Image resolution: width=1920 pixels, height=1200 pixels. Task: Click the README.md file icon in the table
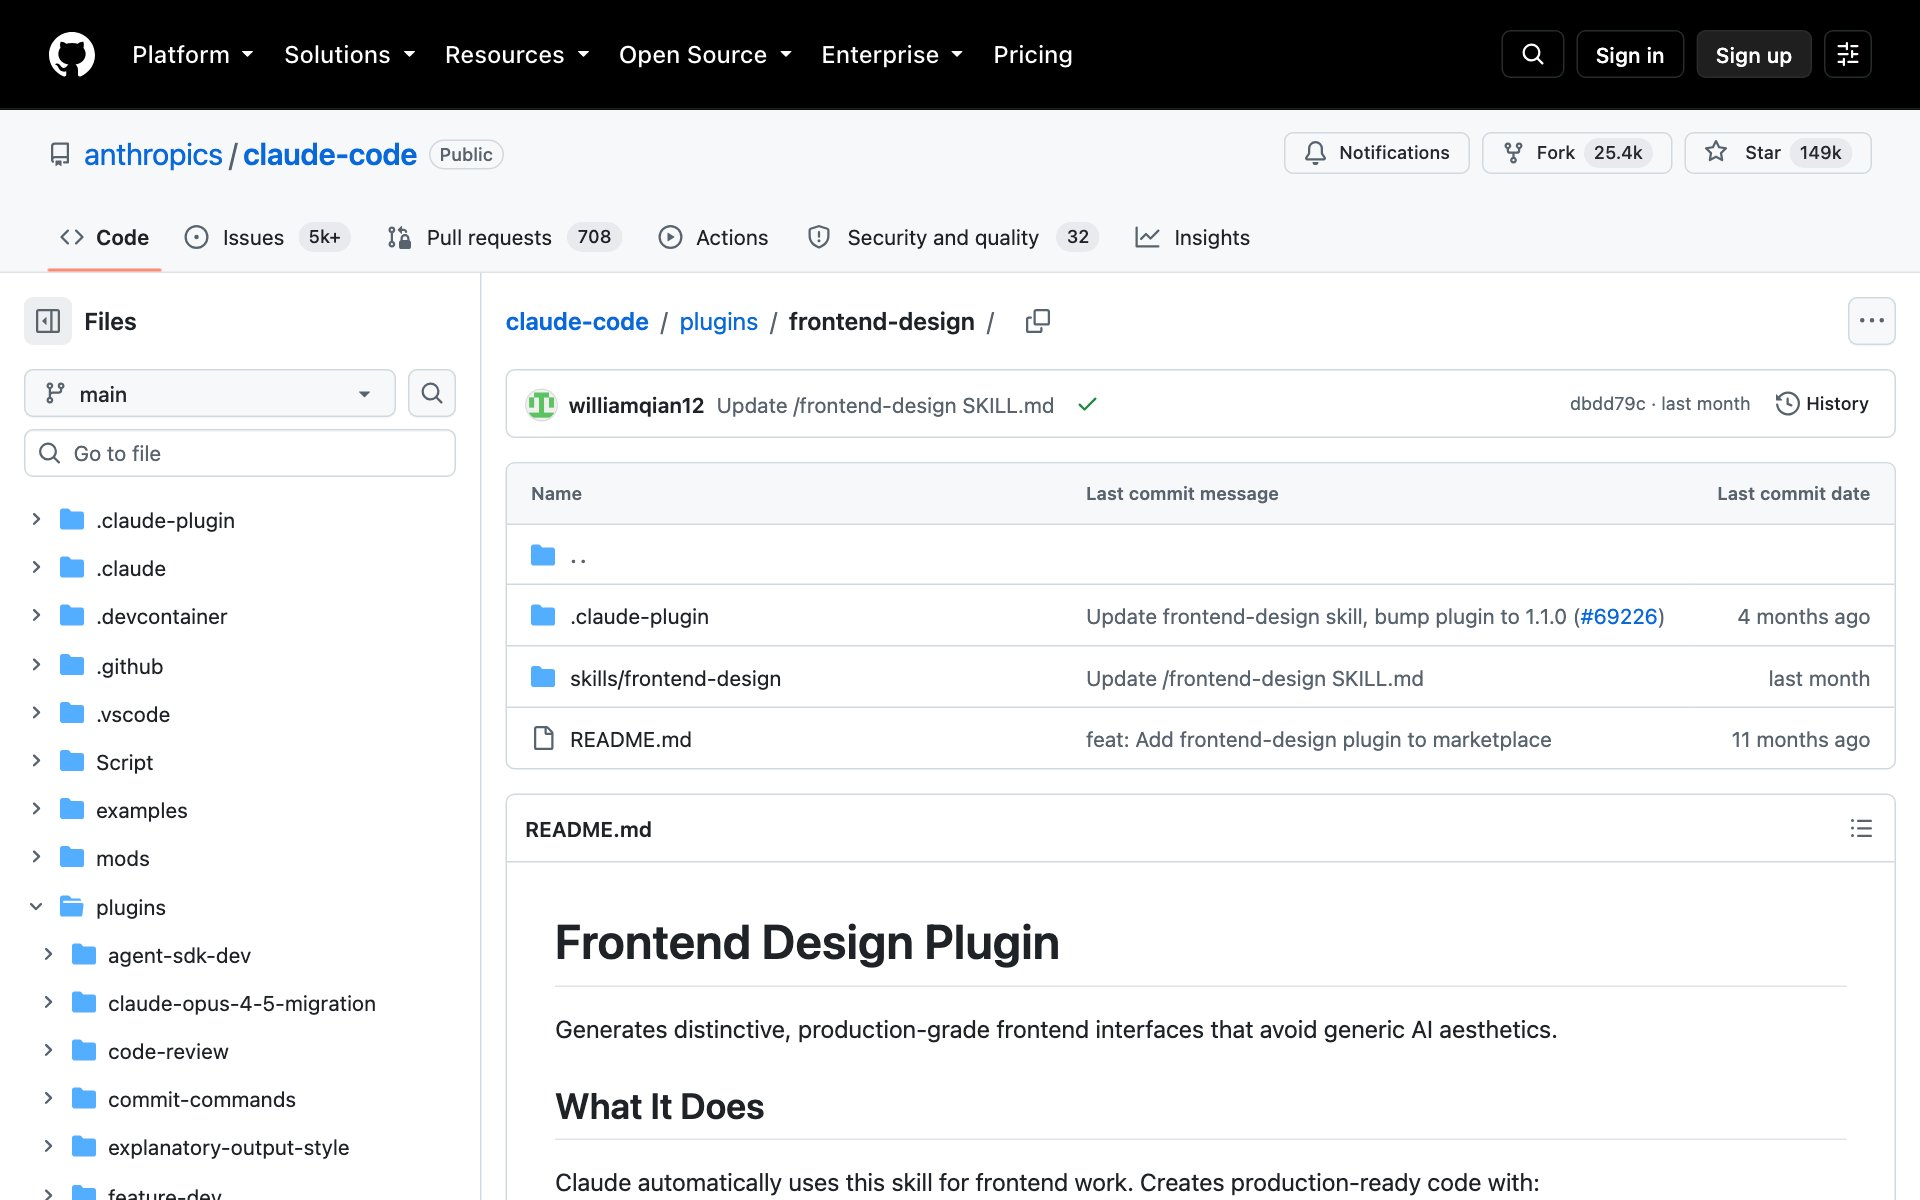tap(543, 738)
